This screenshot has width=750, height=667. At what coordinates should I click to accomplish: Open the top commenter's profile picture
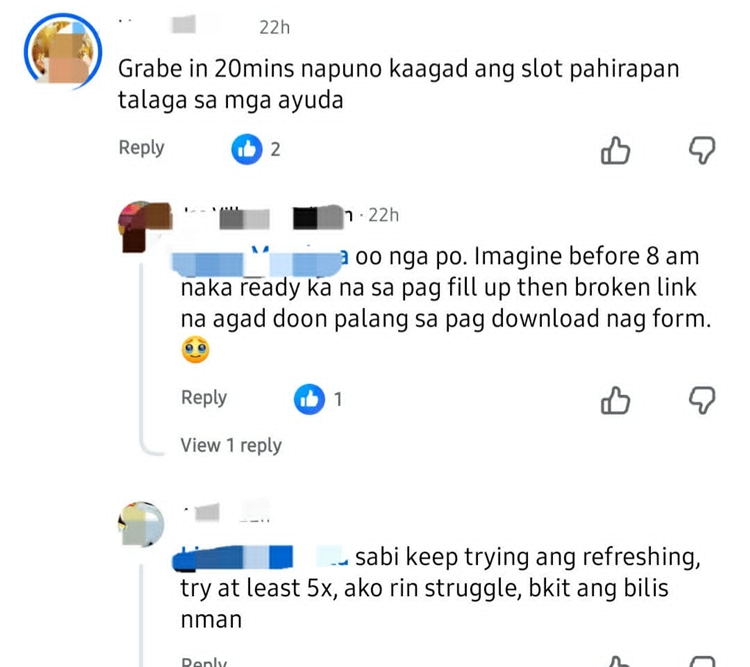(x=63, y=52)
